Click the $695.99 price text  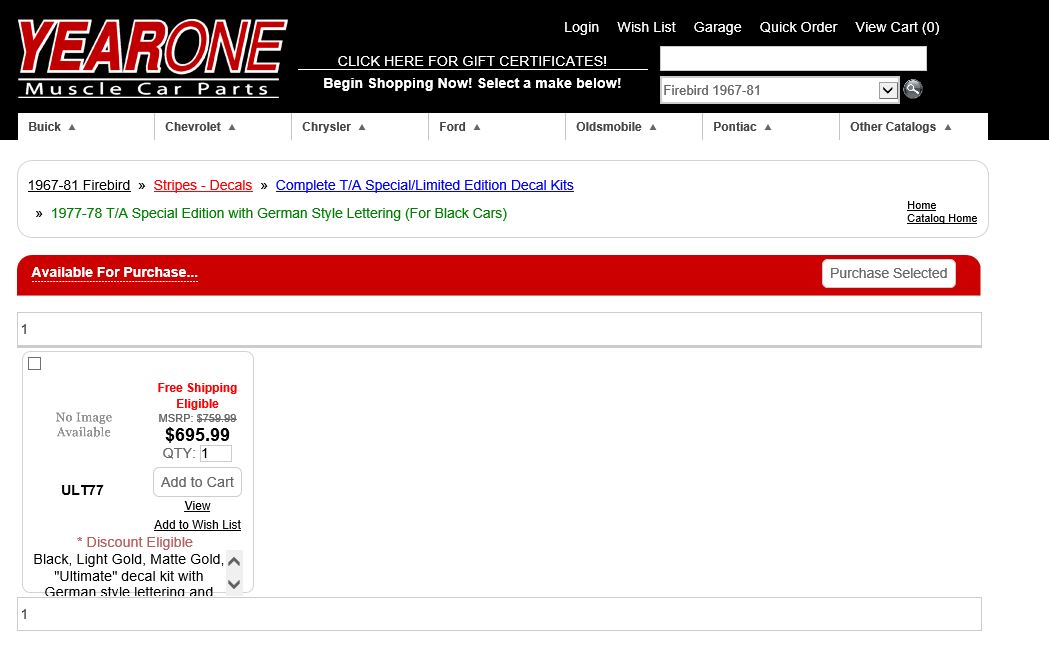click(197, 435)
